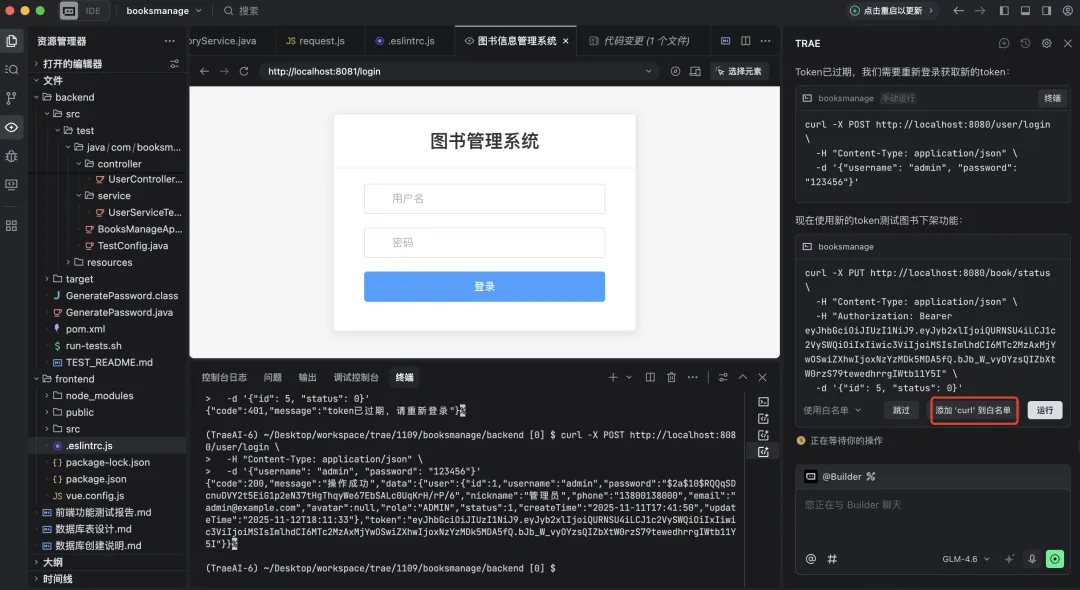Viewport: 1080px width, 590px height.
Task: Split the terminal panel
Action: [x=650, y=377]
